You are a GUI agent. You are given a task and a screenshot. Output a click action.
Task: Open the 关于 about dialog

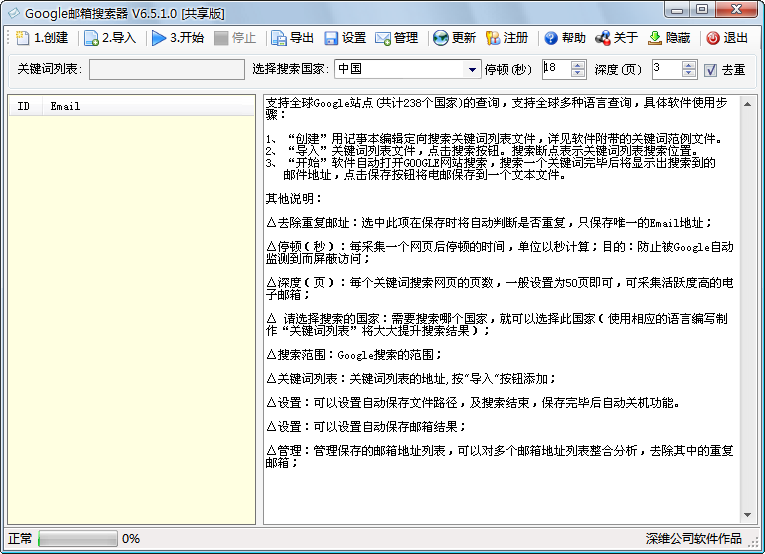pyautogui.click(x=603, y=38)
